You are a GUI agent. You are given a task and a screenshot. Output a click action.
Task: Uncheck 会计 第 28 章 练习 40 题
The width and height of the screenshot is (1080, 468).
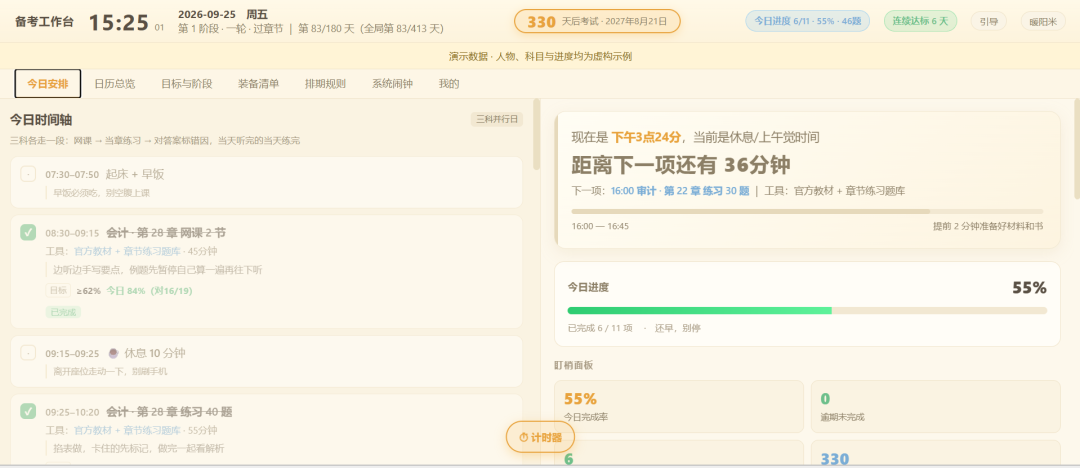[28, 411]
